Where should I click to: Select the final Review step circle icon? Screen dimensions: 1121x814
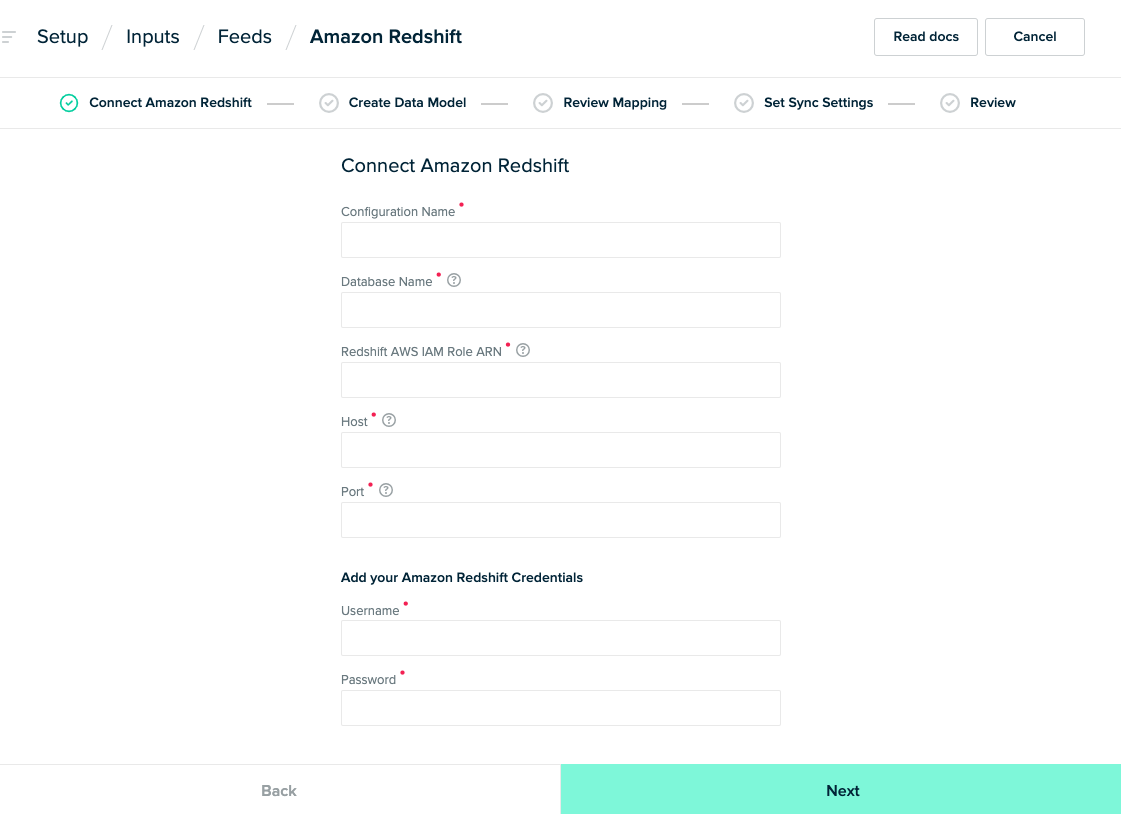949,103
